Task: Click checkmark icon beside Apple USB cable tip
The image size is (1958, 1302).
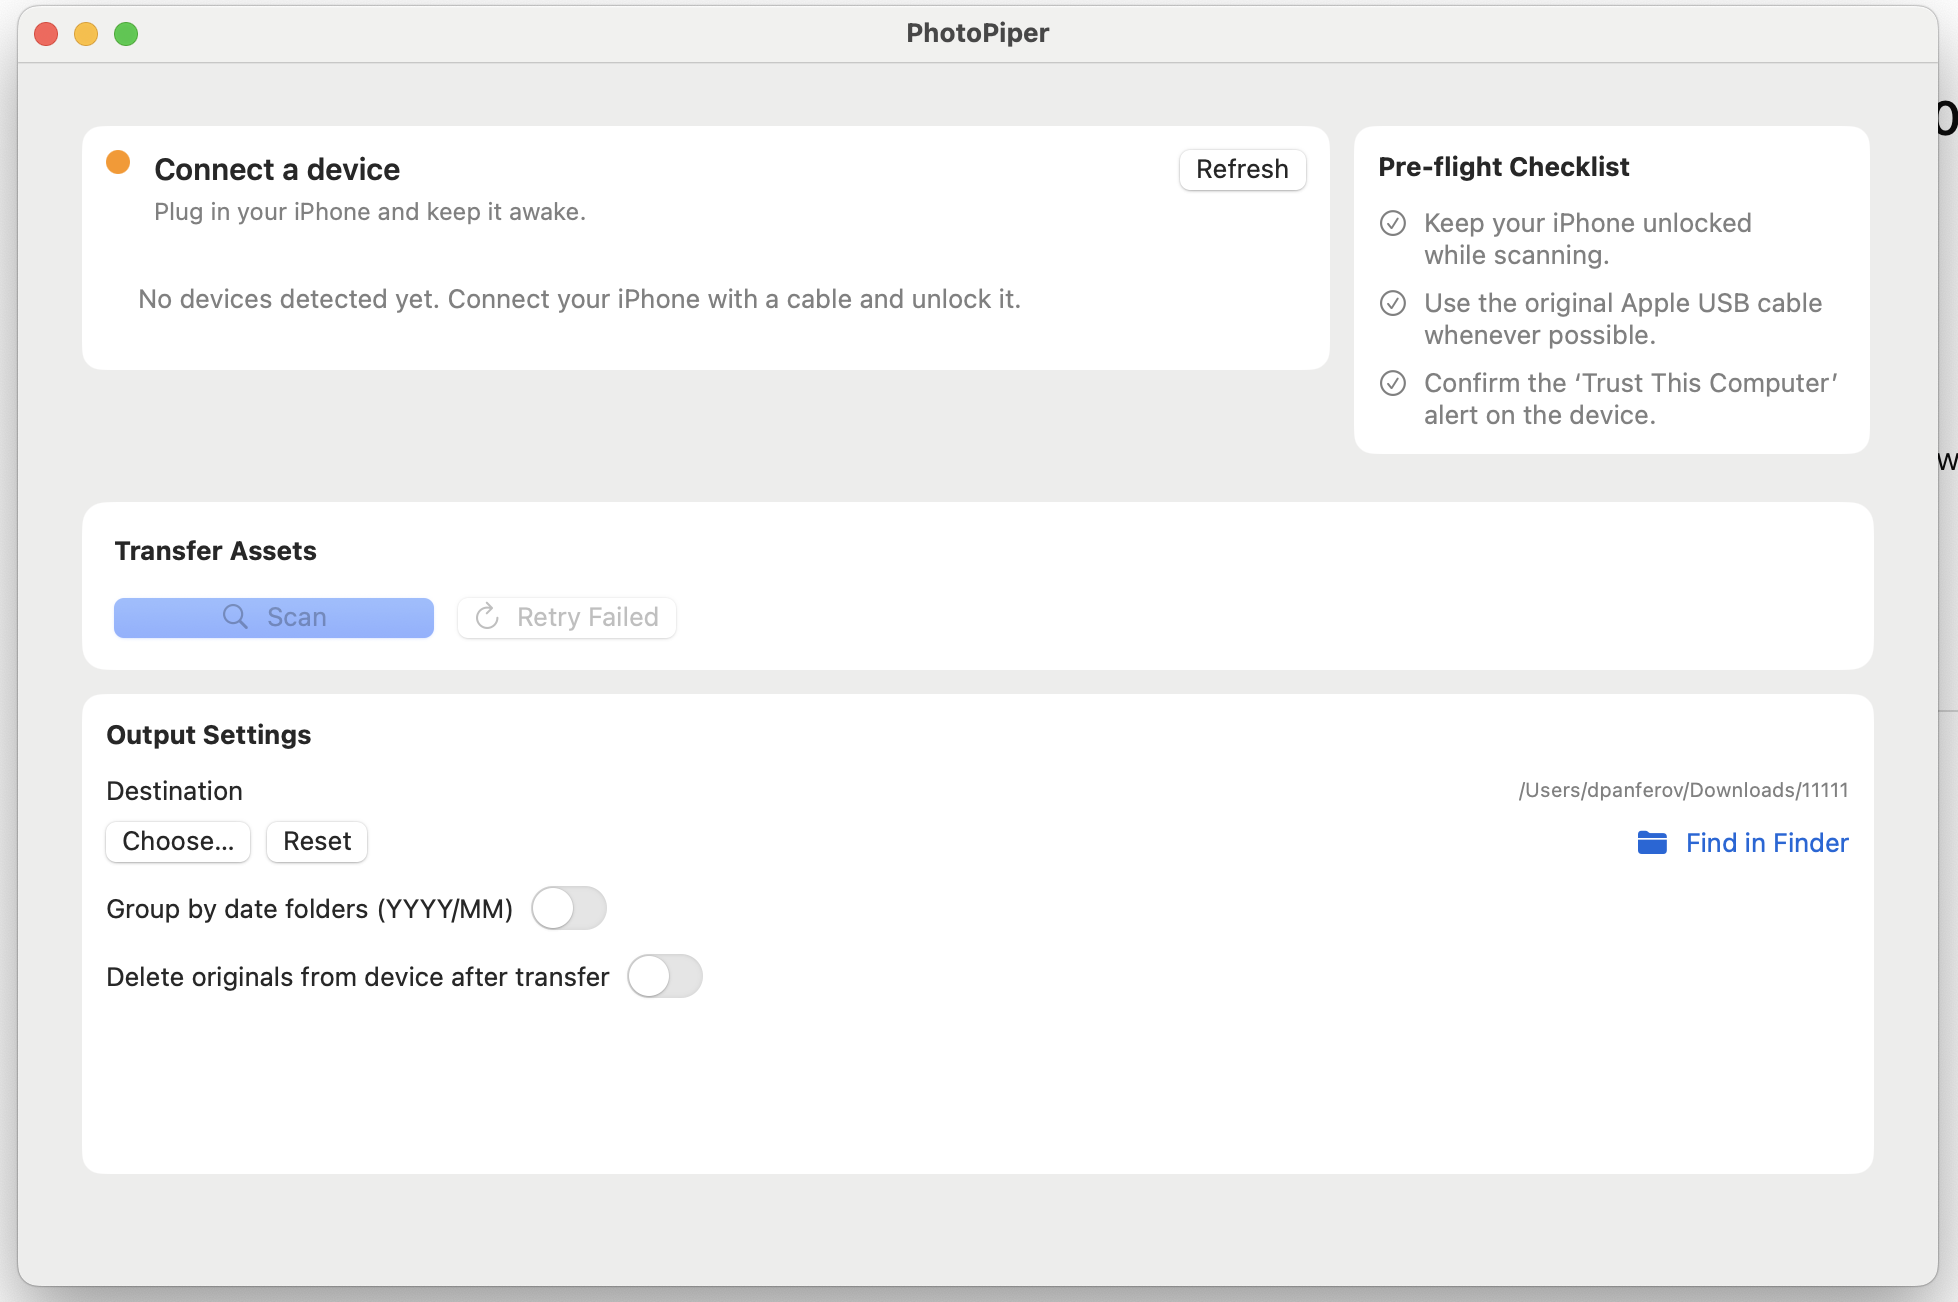Action: click(1394, 302)
